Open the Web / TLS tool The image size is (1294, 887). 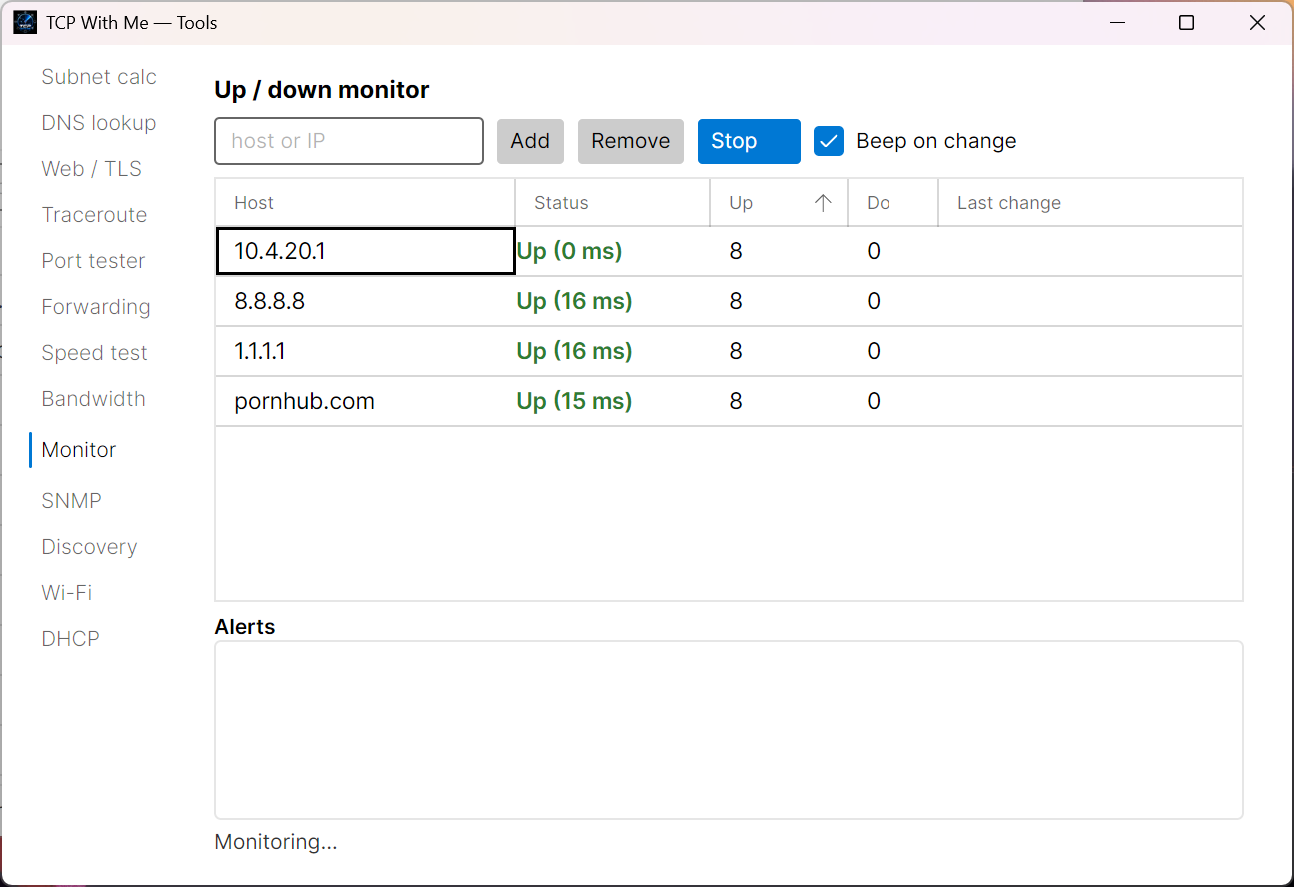tap(92, 169)
